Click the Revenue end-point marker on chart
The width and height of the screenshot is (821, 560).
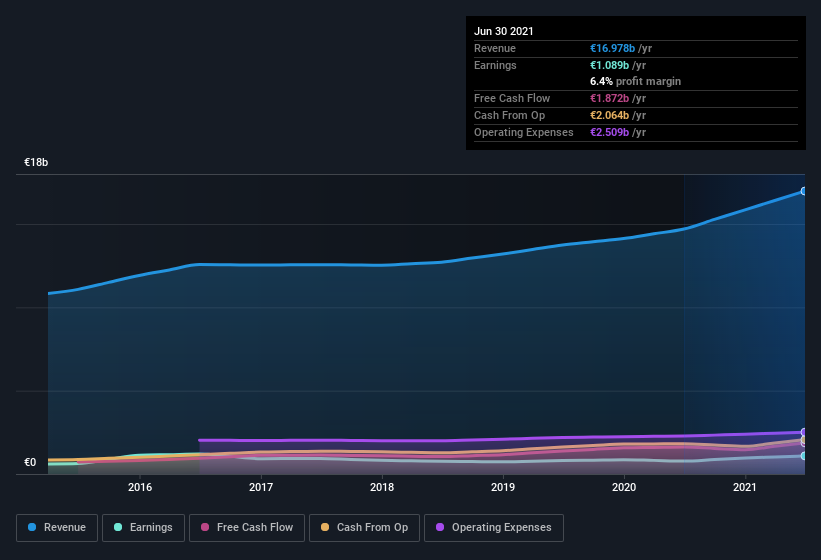click(803, 191)
